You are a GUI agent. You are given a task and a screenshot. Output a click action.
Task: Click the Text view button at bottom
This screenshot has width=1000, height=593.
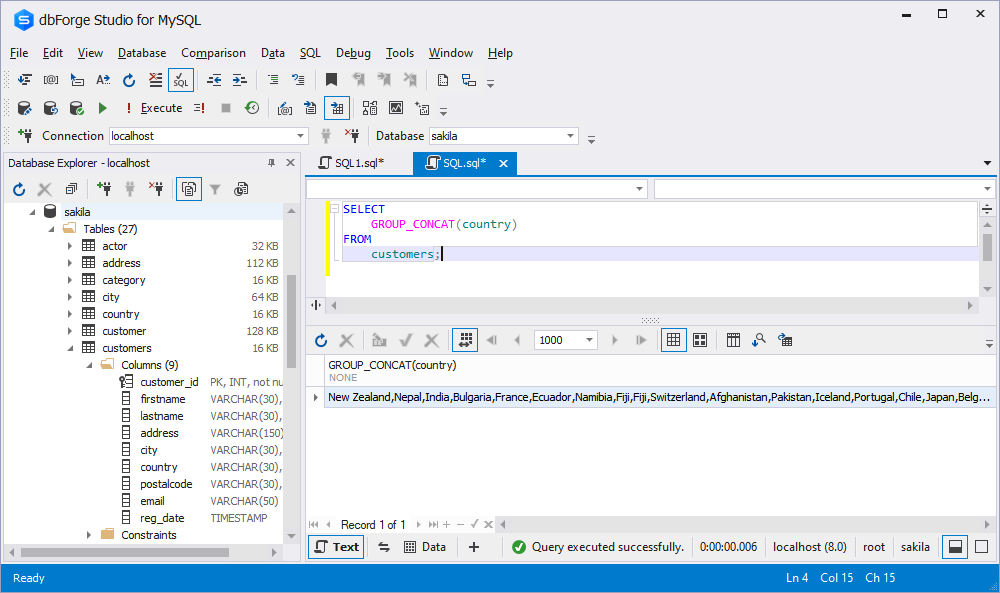[335, 547]
